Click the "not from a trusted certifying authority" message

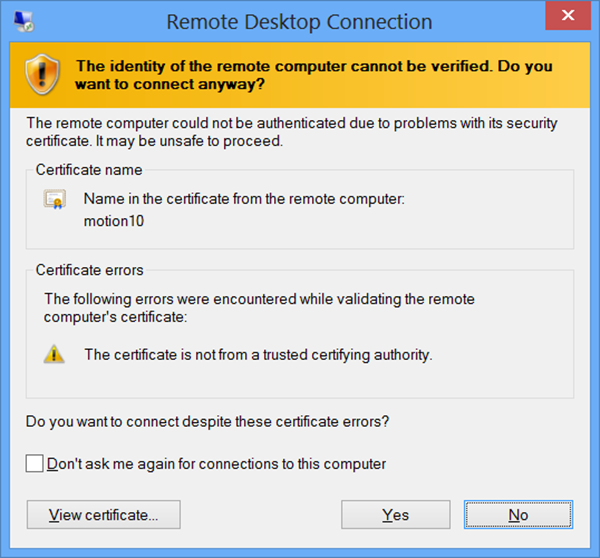258,354
